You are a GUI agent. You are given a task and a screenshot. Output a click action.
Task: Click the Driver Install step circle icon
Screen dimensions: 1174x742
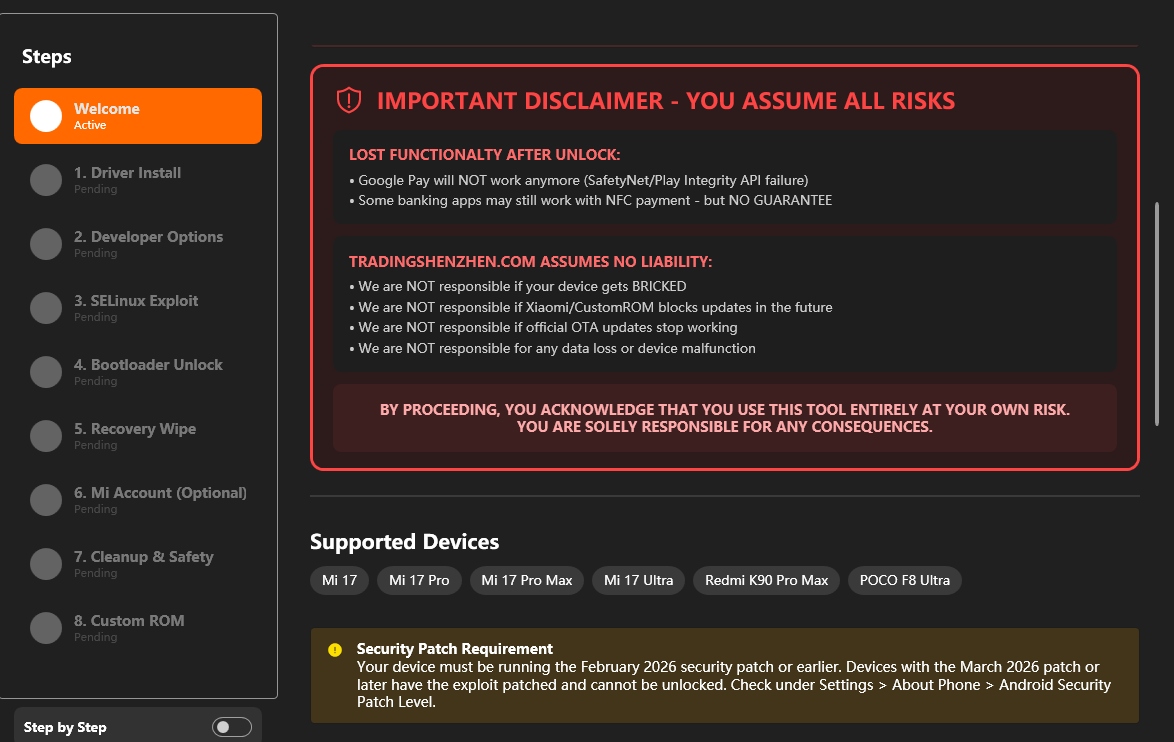pos(46,180)
